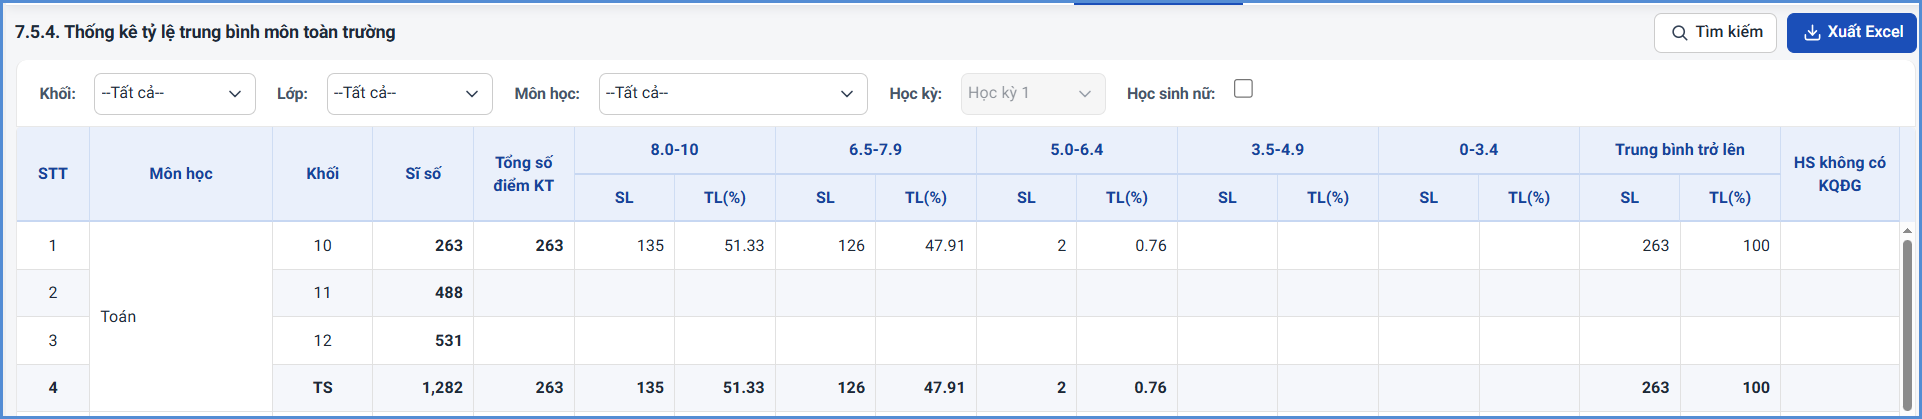Open the Lớp dropdown
1922x419 pixels.
coord(410,94)
